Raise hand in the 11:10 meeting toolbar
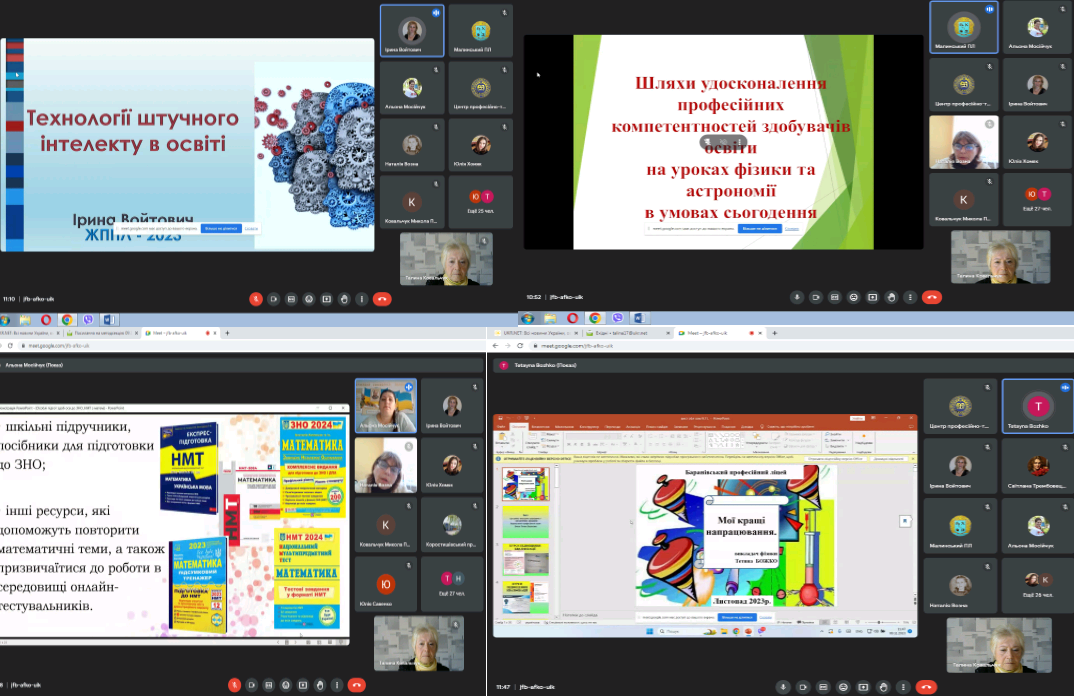This screenshot has width=1074, height=696. coord(344,298)
